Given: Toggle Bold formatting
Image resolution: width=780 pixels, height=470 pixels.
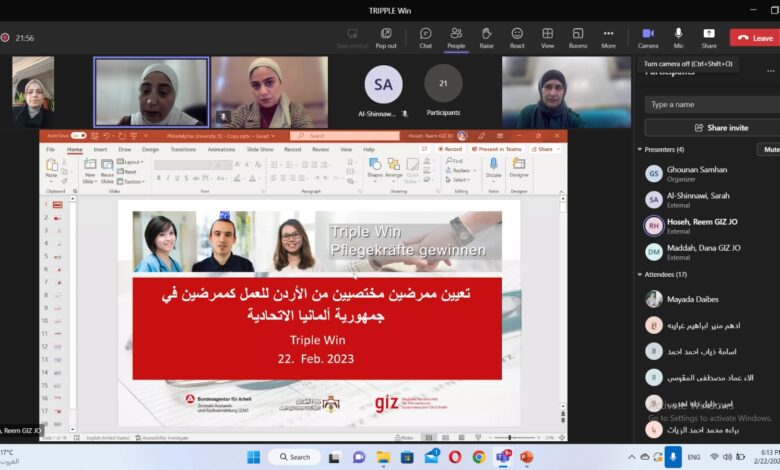Looking at the screenshot, I should [x=159, y=178].
